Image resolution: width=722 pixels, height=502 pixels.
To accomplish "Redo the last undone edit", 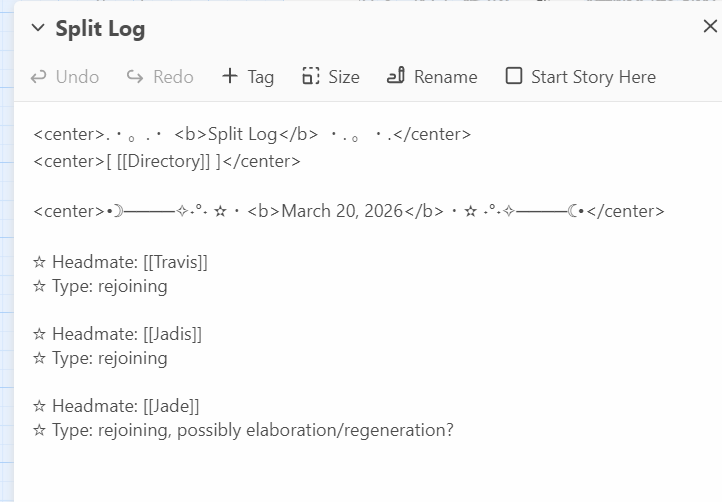I will [x=160, y=77].
